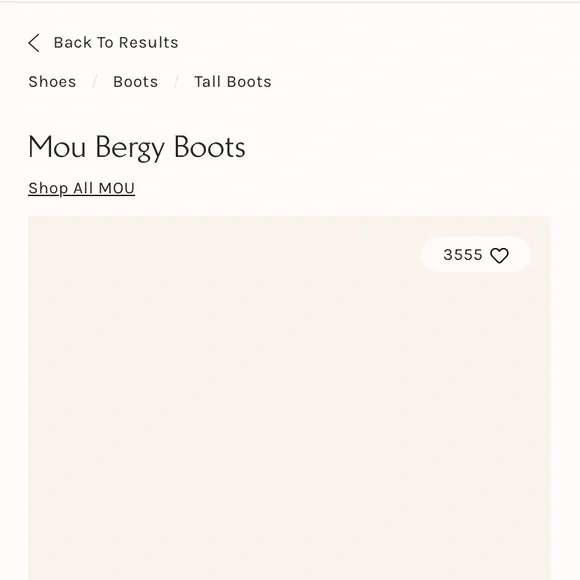Jump to Shoes category
The height and width of the screenshot is (580, 580).
click(x=52, y=82)
